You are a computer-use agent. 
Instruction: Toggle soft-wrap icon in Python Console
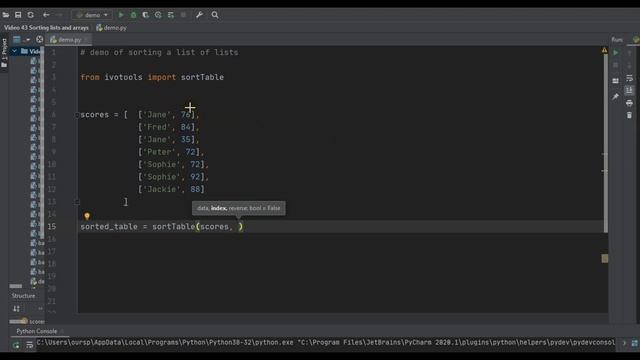[x=29, y=345]
